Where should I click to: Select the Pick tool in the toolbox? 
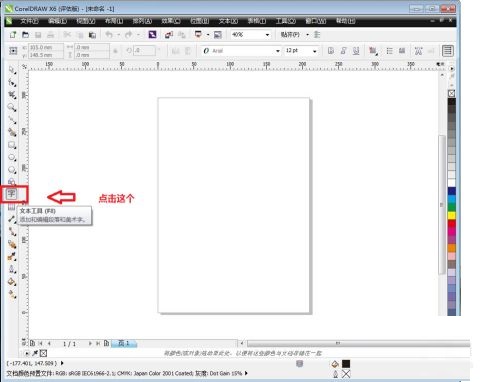tap(12, 70)
